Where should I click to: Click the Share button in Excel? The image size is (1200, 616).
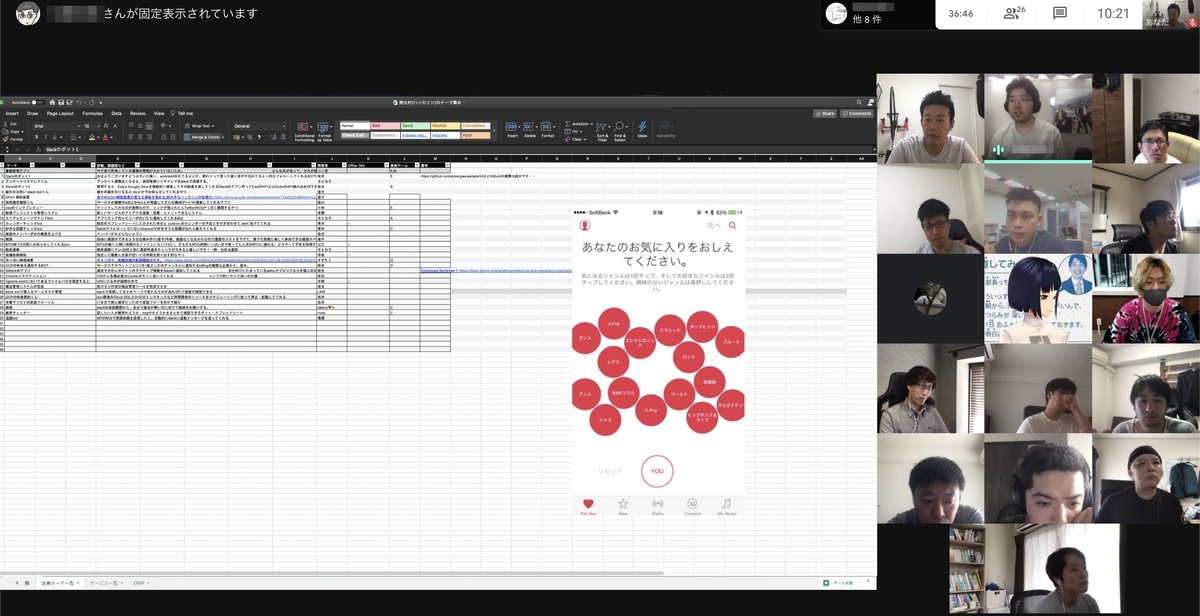click(x=825, y=113)
